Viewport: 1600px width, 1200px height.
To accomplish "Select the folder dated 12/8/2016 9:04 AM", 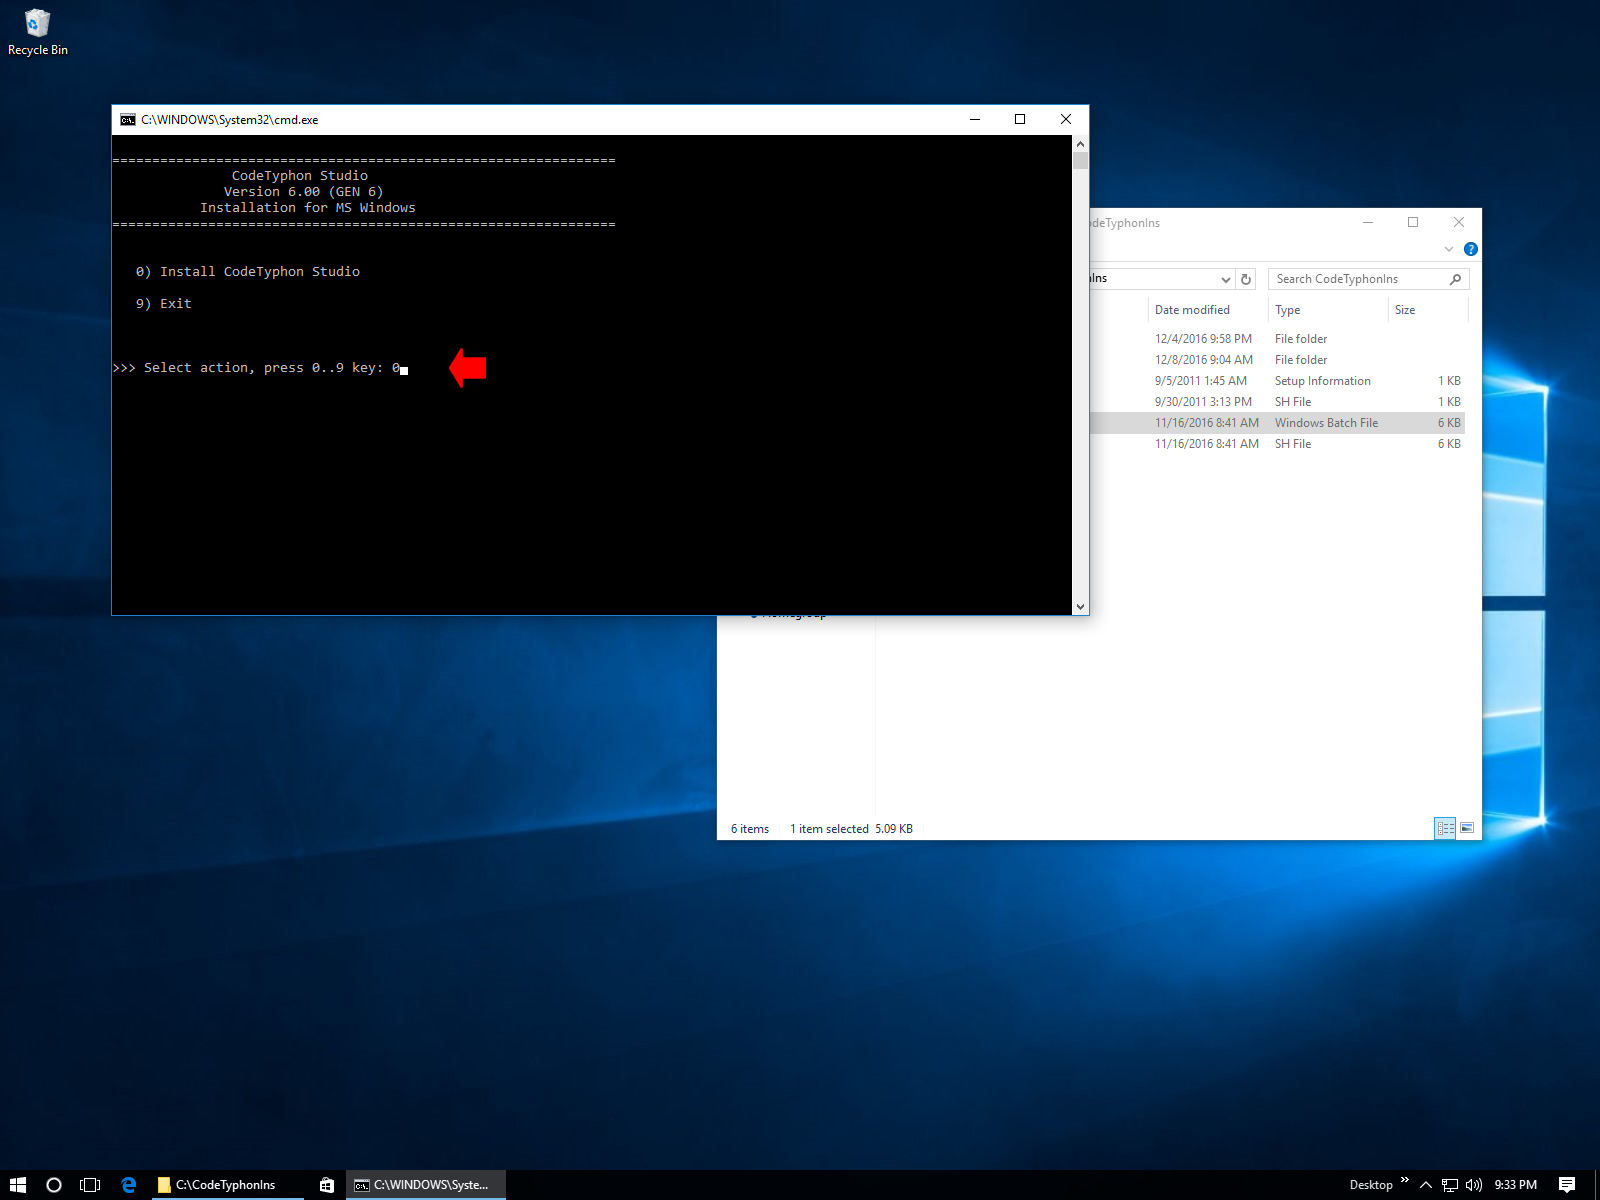I will pos(1276,360).
